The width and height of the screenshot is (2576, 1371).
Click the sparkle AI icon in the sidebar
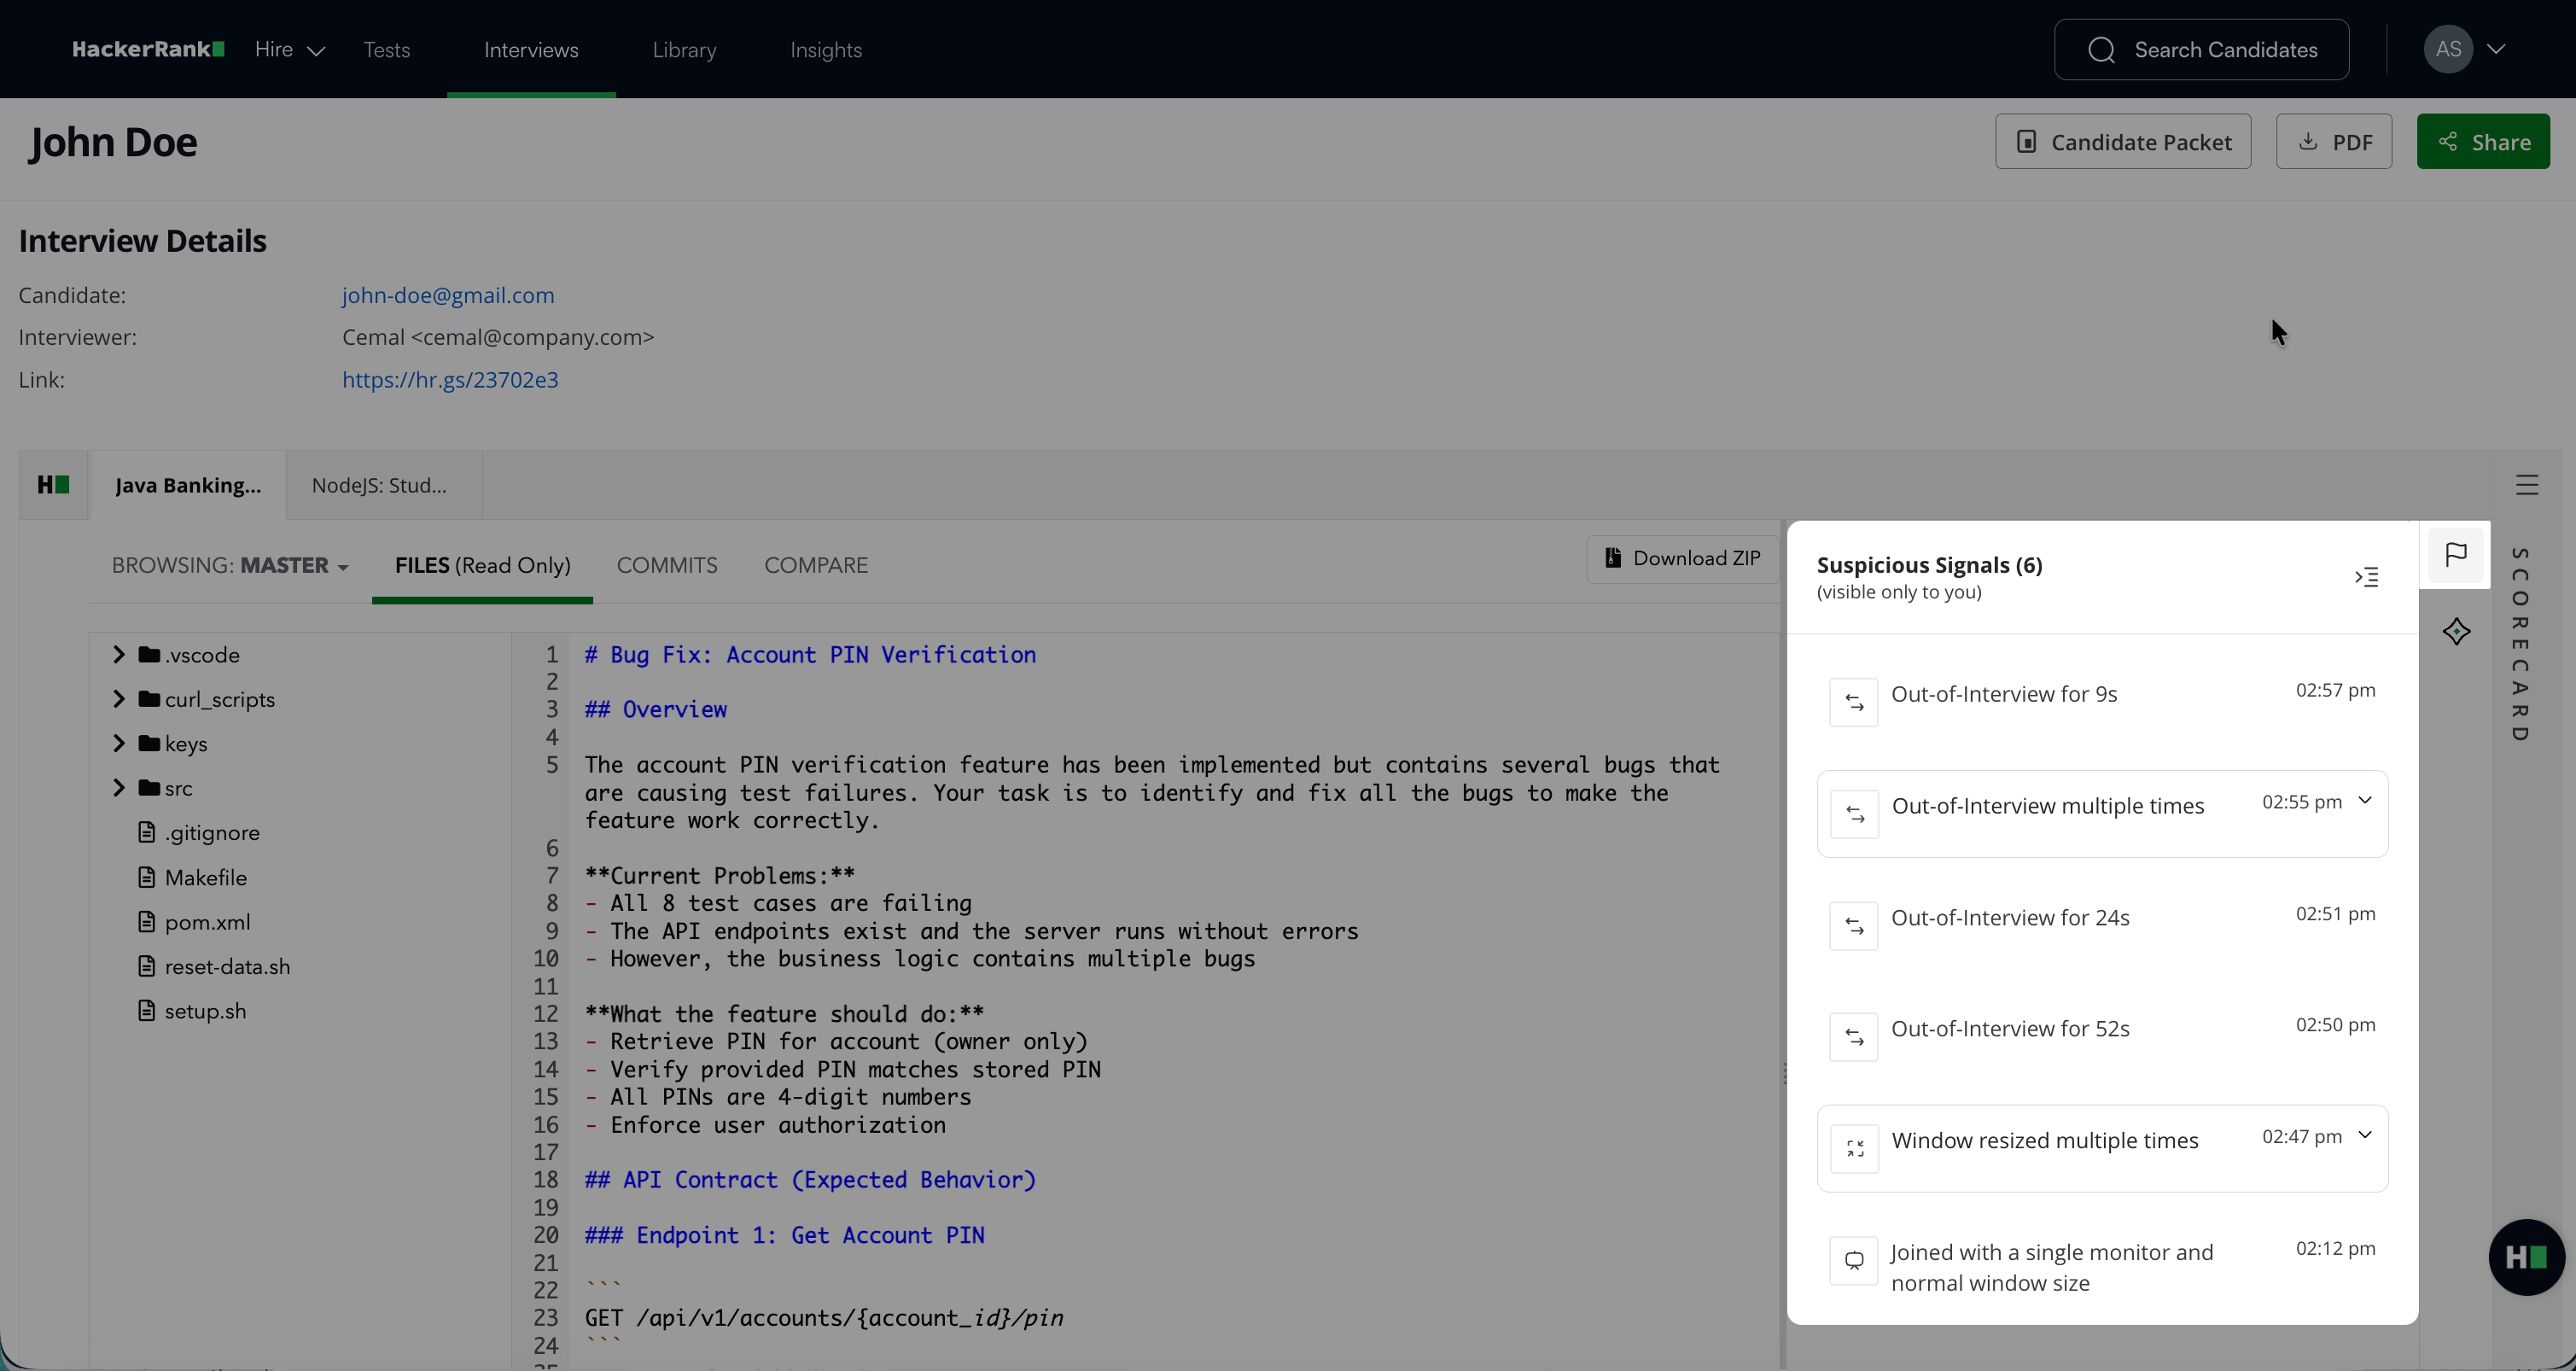[2456, 631]
